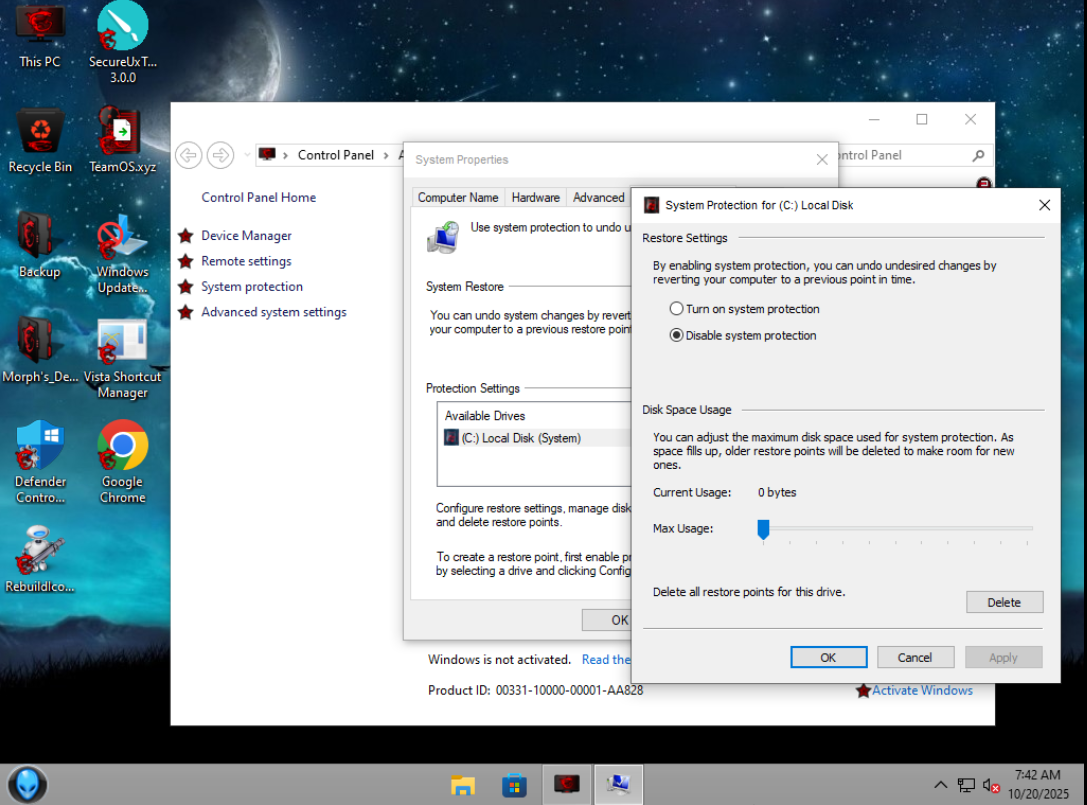Switch to the Computer Name tab
This screenshot has height=805, width=1087.
click(x=458, y=197)
